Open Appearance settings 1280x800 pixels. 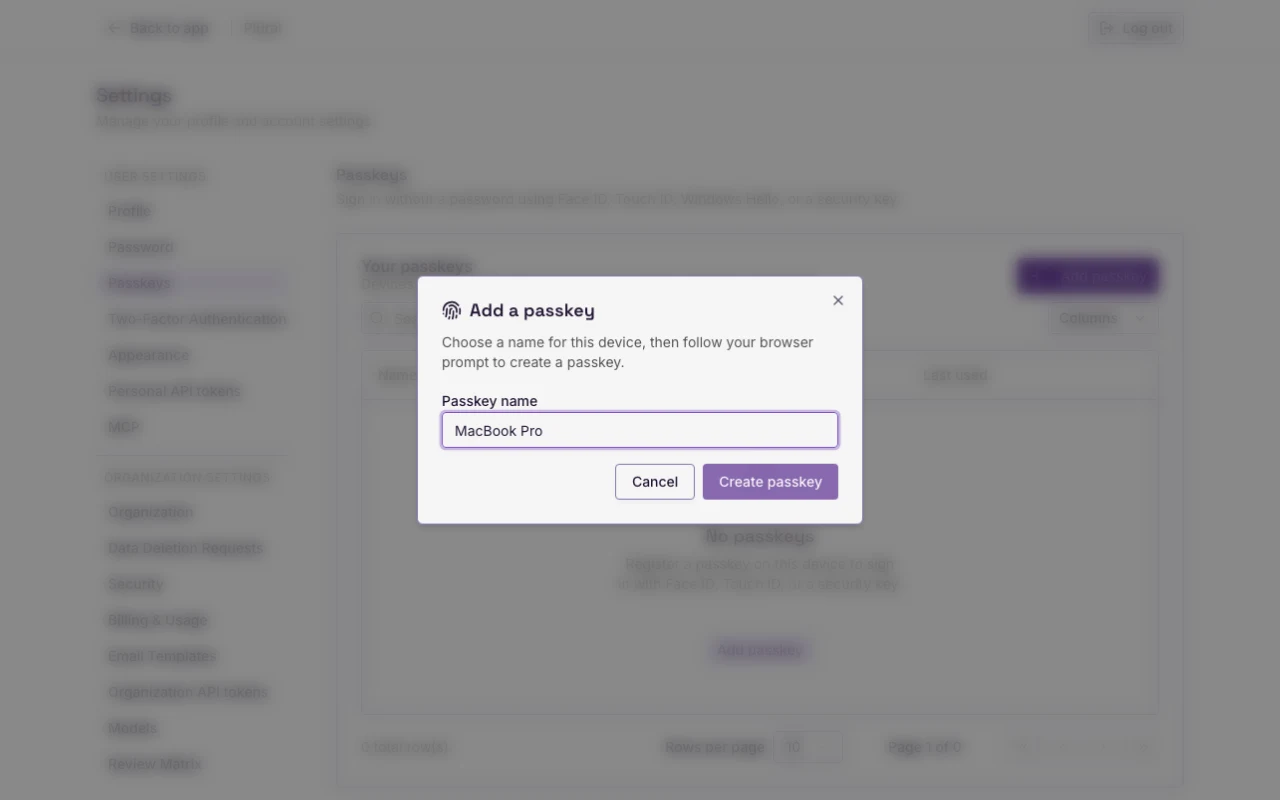click(148, 355)
